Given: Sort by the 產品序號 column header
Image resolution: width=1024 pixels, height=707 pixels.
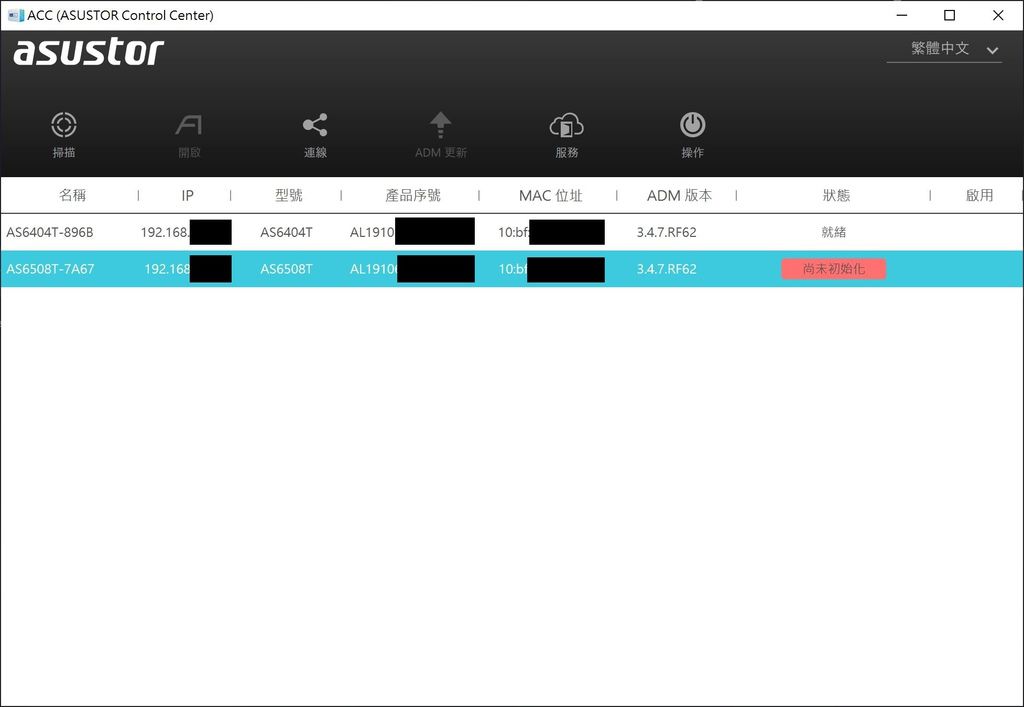Looking at the screenshot, I should click(413, 195).
